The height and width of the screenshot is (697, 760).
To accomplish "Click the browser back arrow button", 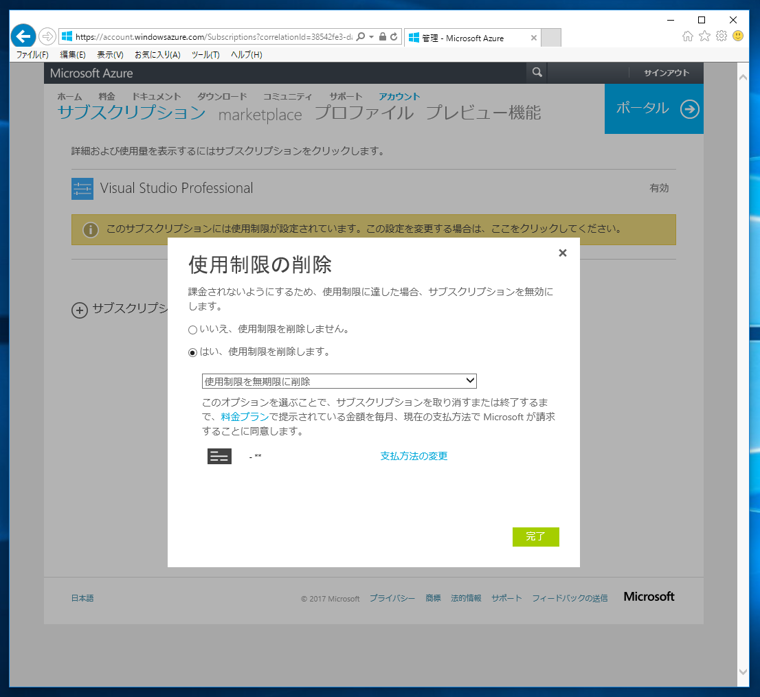I will coord(23,36).
